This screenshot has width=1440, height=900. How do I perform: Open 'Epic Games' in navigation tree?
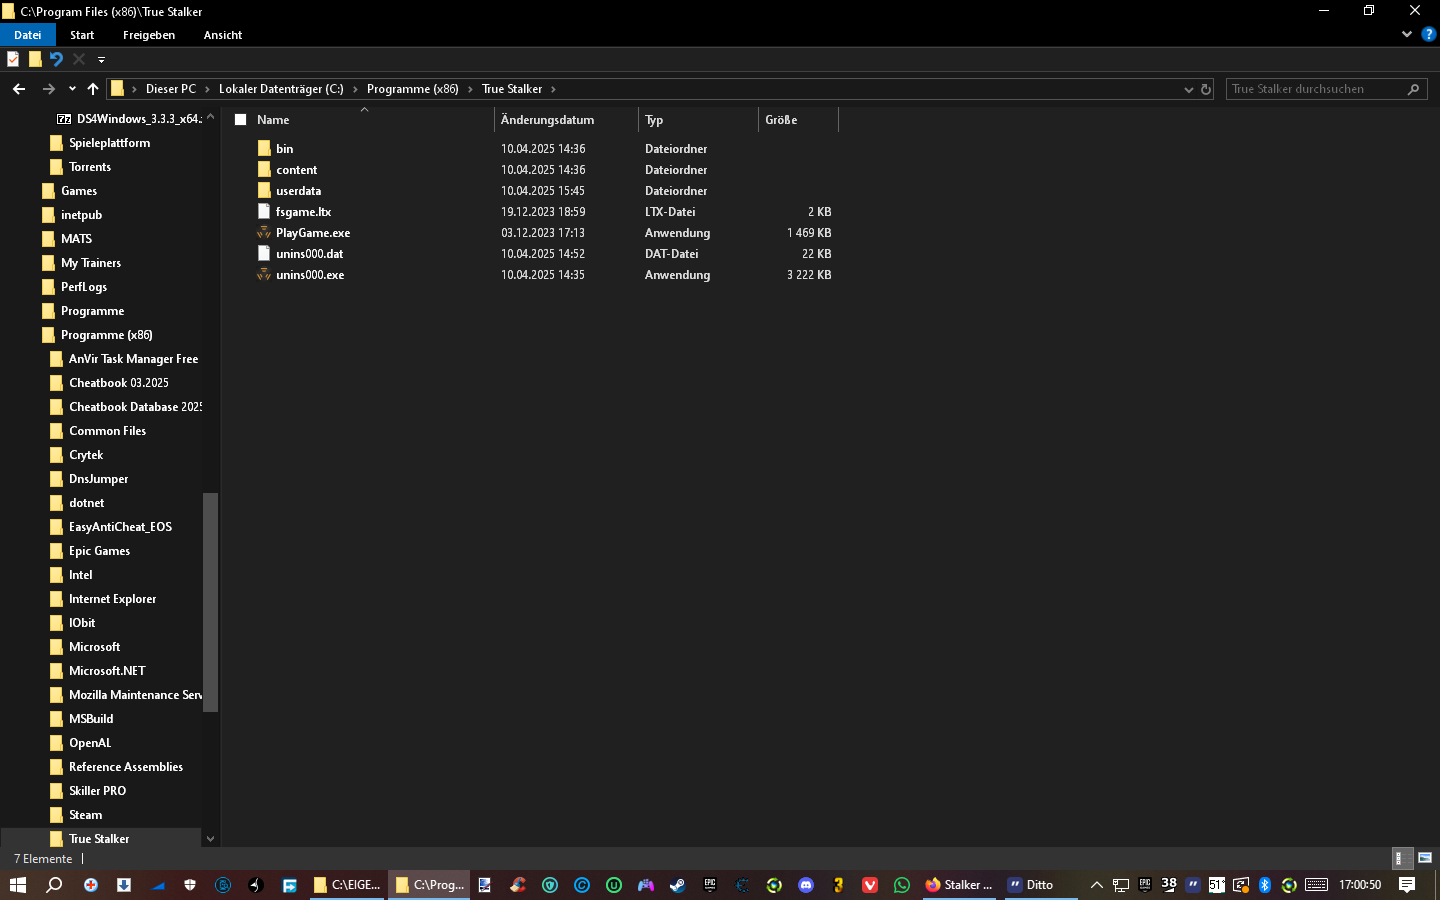100,551
